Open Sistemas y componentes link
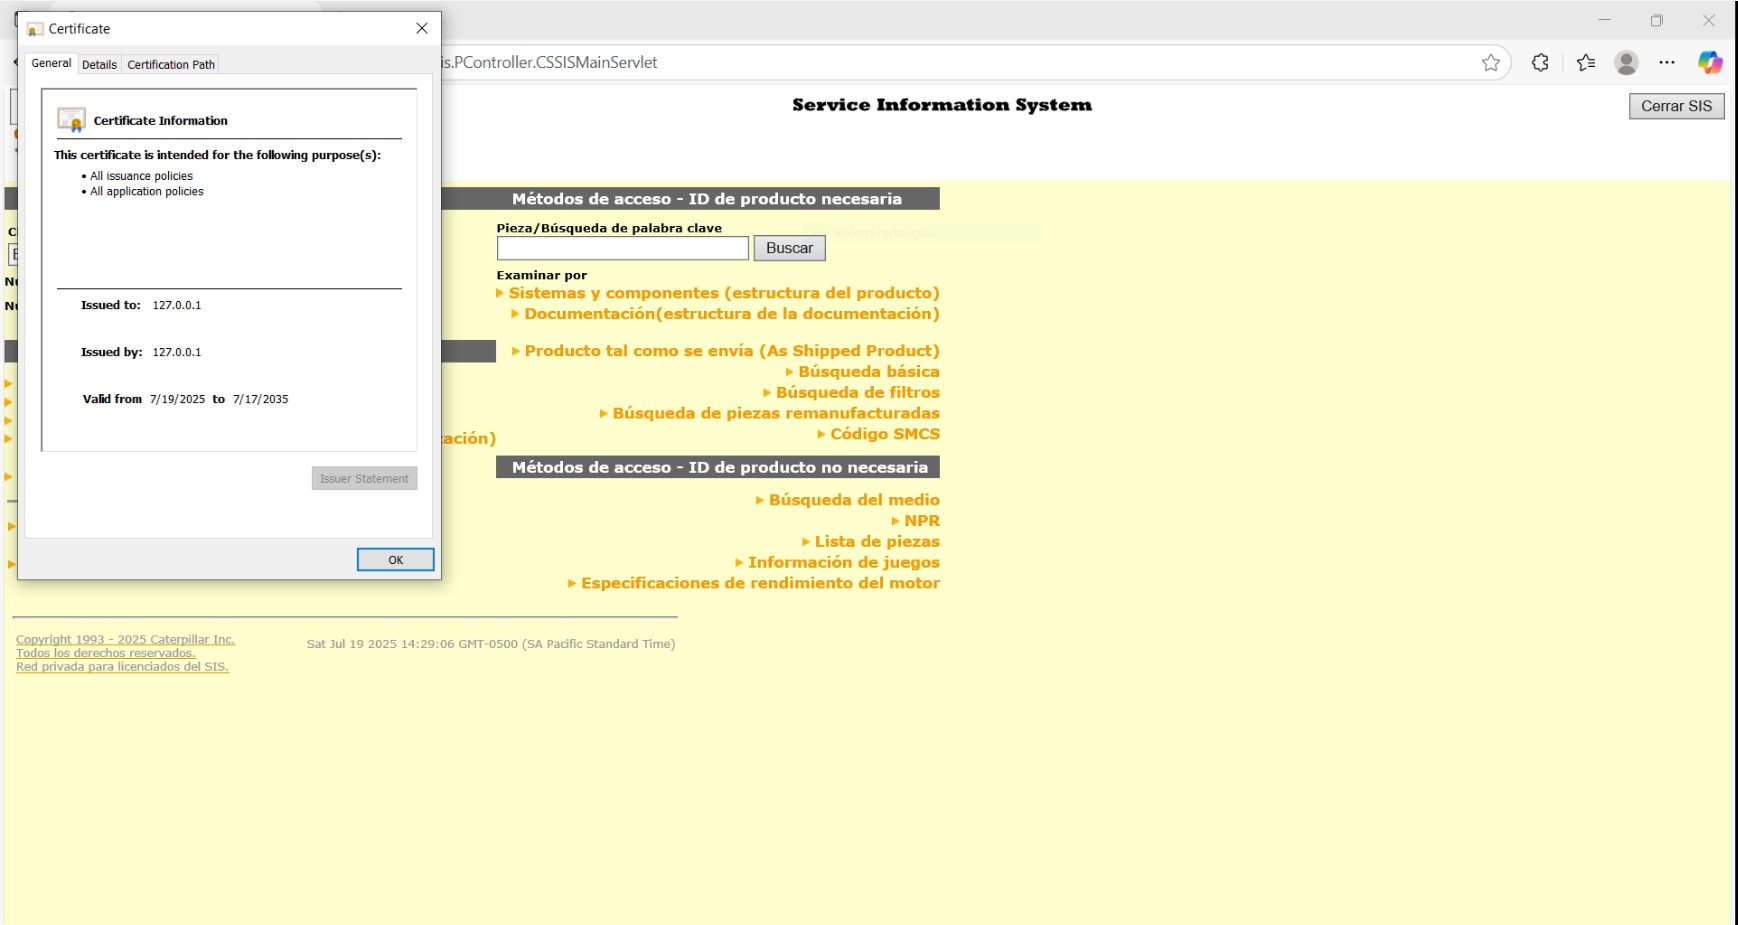Image resolution: width=1738 pixels, height=925 pixels. 724,293
